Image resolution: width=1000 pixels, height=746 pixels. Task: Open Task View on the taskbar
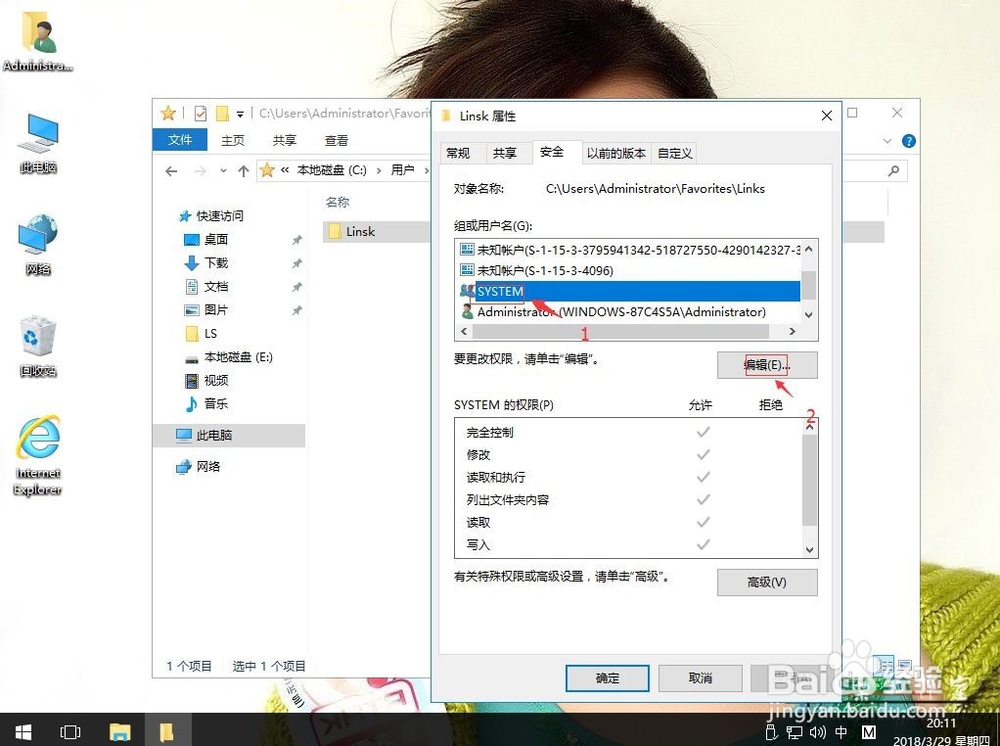pos(70,731)
